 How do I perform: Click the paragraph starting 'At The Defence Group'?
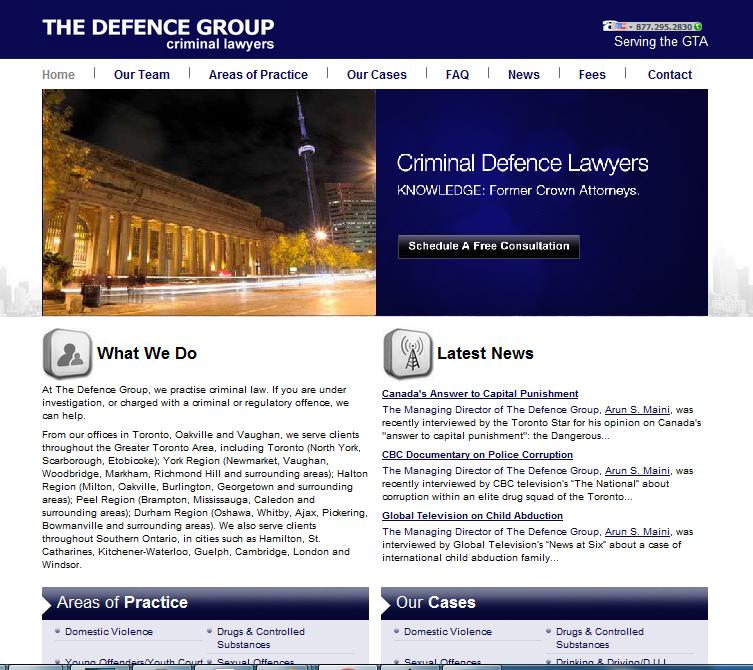coord(195,403)
